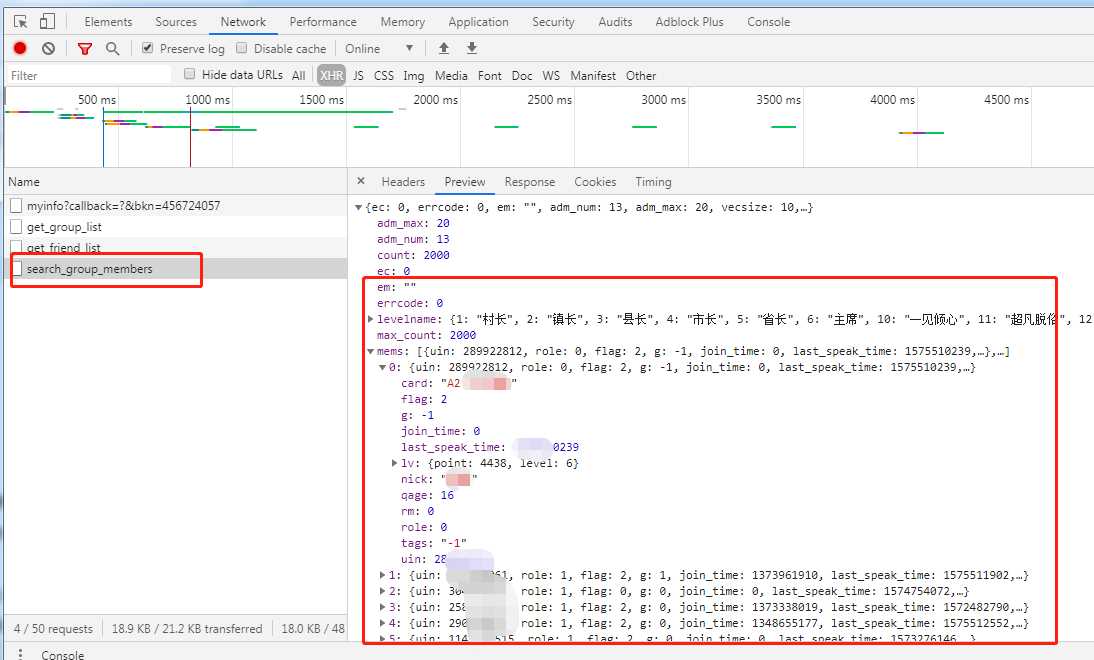1094x660 pixels.
Task: Select the get_group_list request row
Action: (x=176, y=227)
